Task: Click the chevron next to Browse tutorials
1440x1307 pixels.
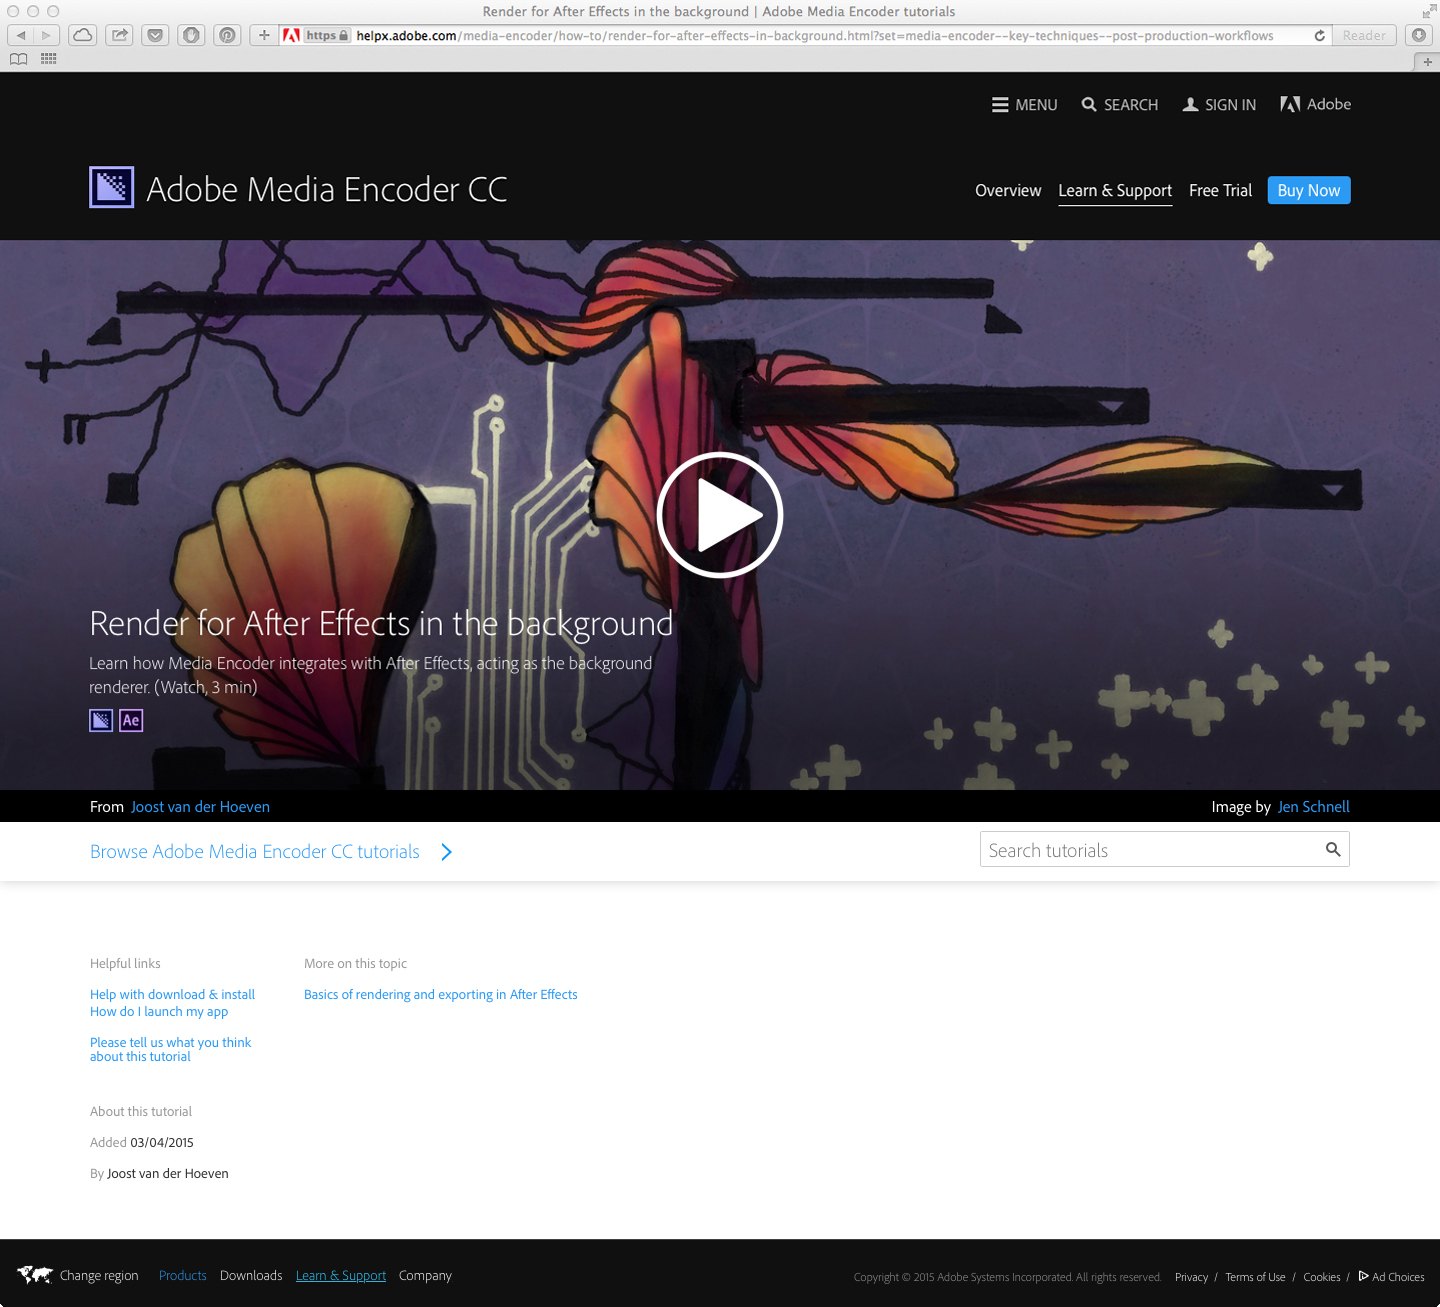Action: 447,852
